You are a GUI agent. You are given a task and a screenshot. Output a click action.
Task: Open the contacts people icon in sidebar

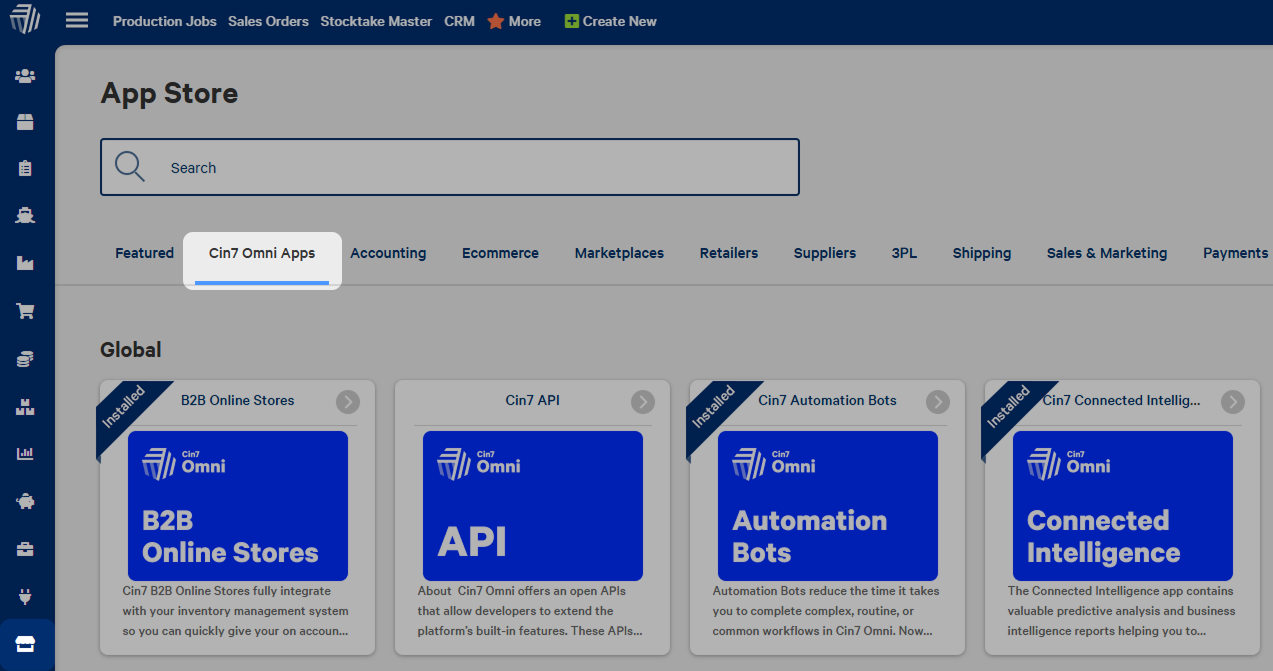[26, 76]
